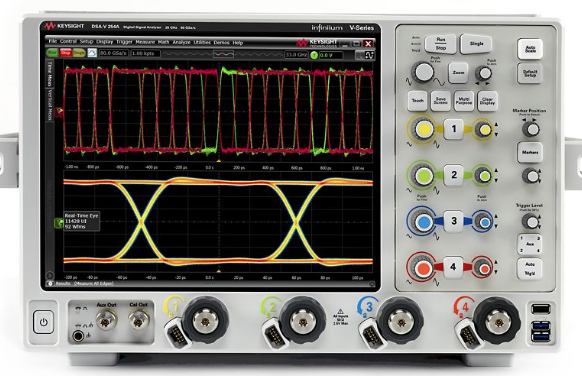582x376 pixels.
Task: Push the Auto Trig'd key
Action: (x=529, y=268)
